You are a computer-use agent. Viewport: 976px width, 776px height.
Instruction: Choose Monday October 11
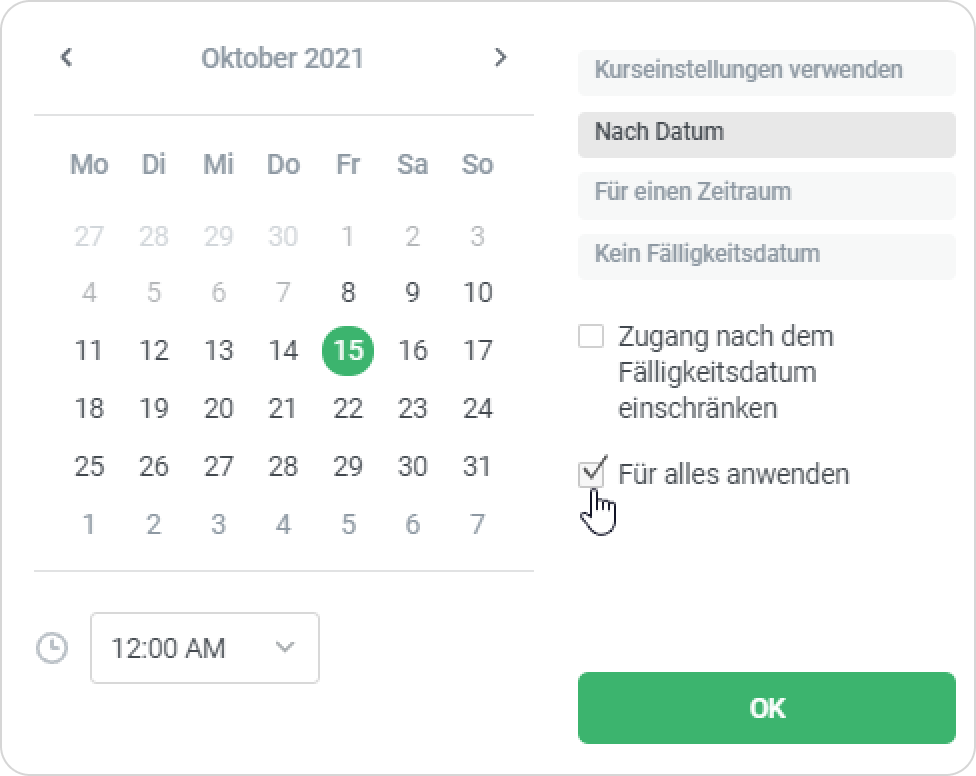[x=89, y=350]
